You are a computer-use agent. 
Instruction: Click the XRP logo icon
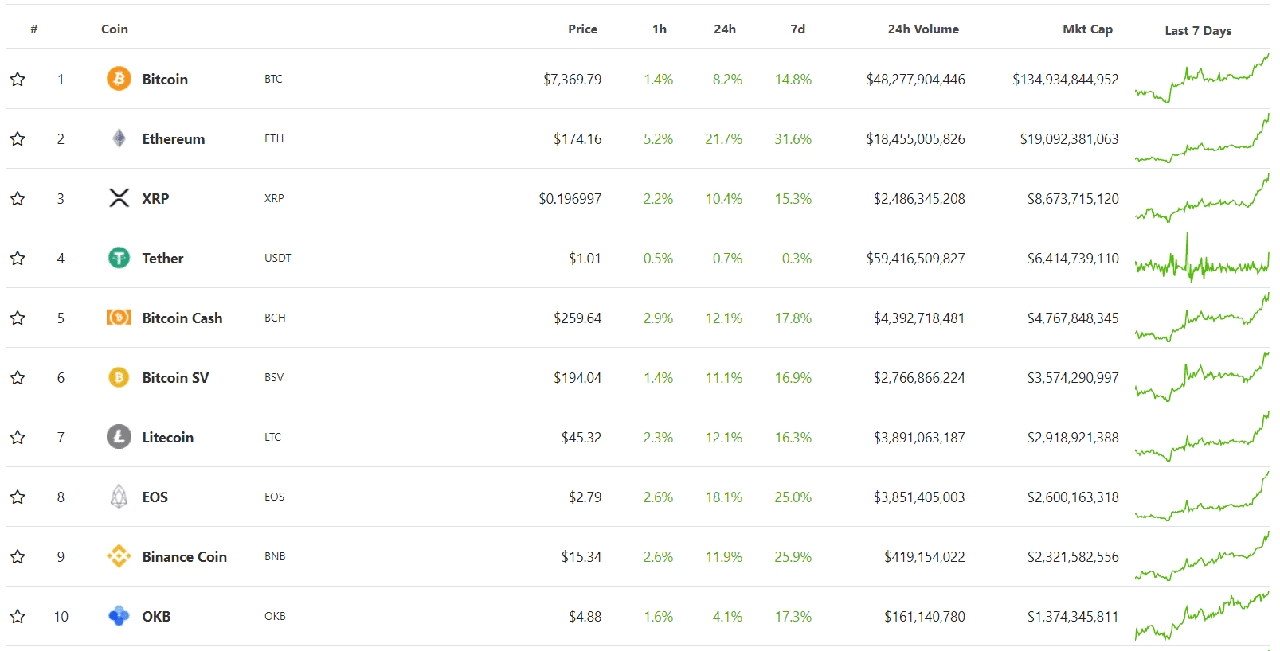119,198
